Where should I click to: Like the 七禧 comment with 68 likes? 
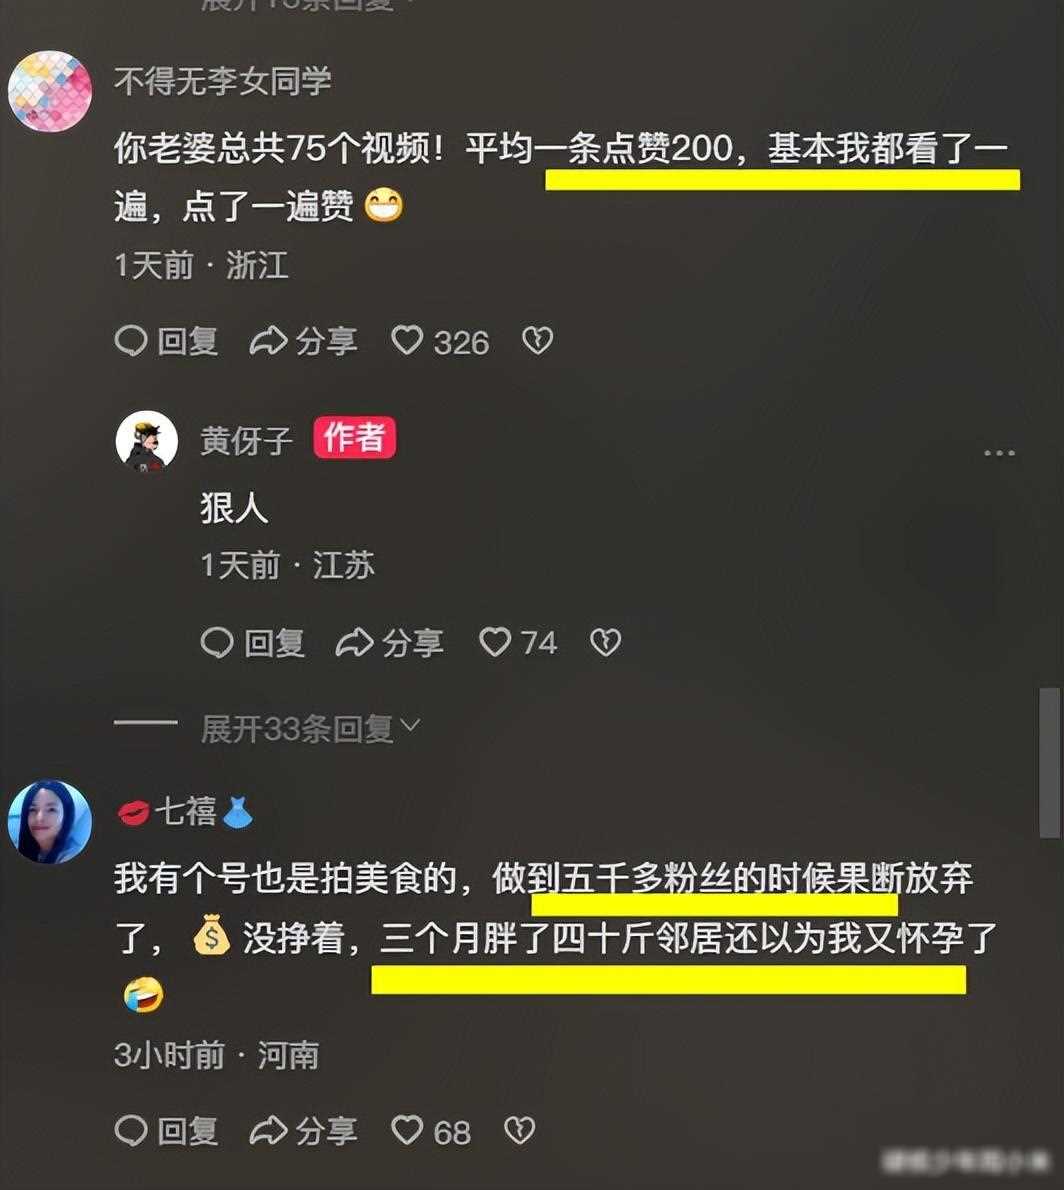point(431,1131)
